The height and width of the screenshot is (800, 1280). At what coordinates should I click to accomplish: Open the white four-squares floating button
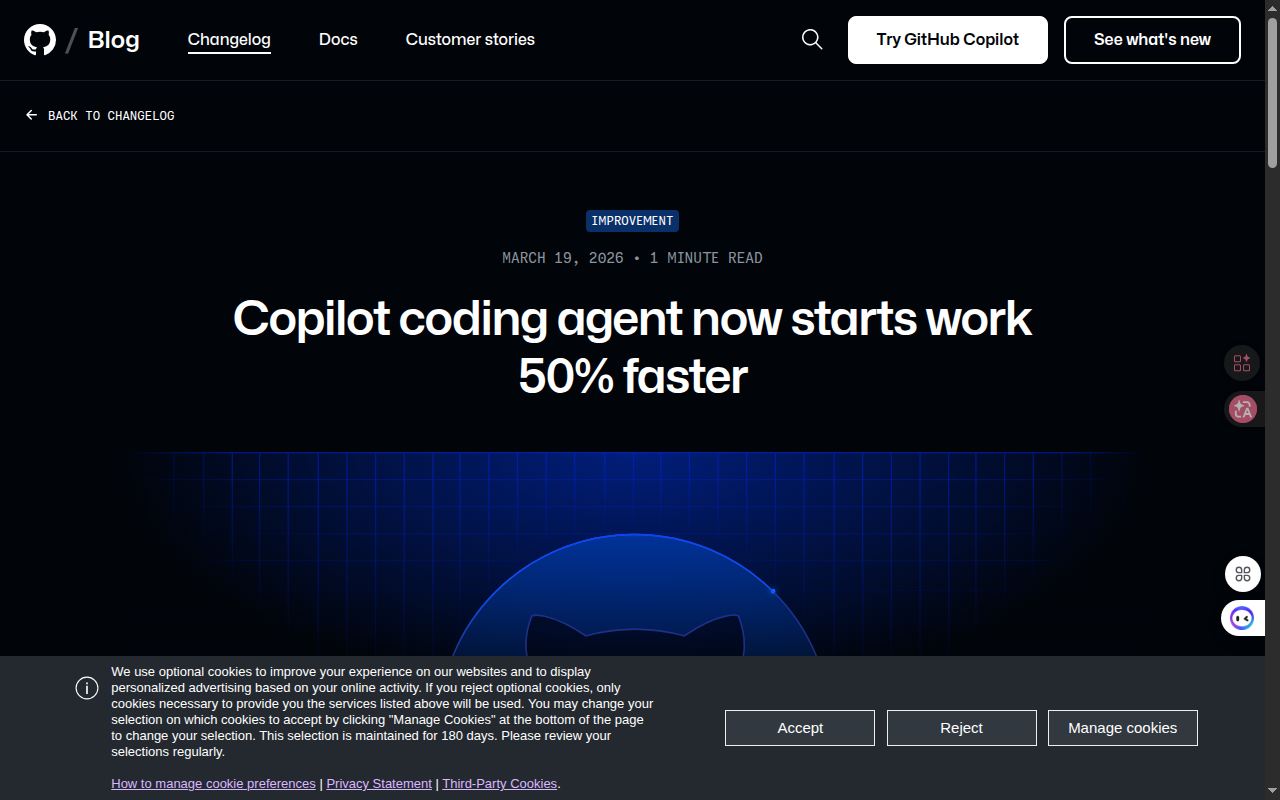point(1243,574)
